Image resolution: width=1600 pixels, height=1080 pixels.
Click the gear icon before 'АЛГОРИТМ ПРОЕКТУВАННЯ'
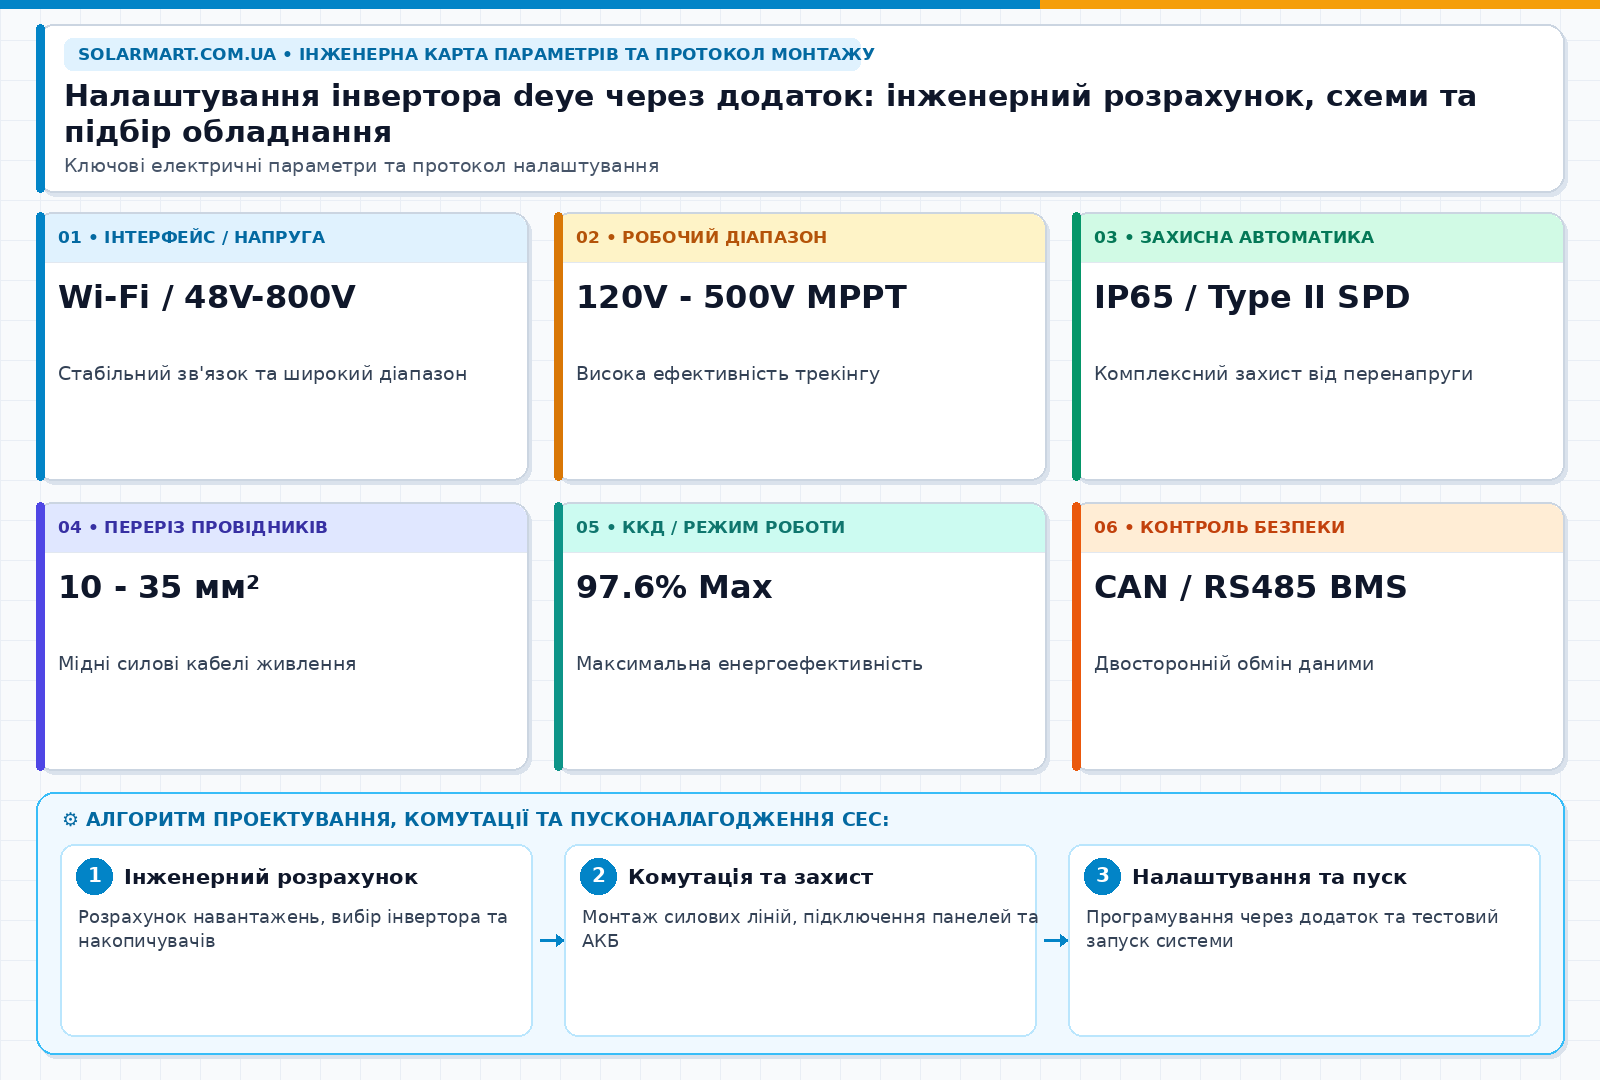(70, 820)
